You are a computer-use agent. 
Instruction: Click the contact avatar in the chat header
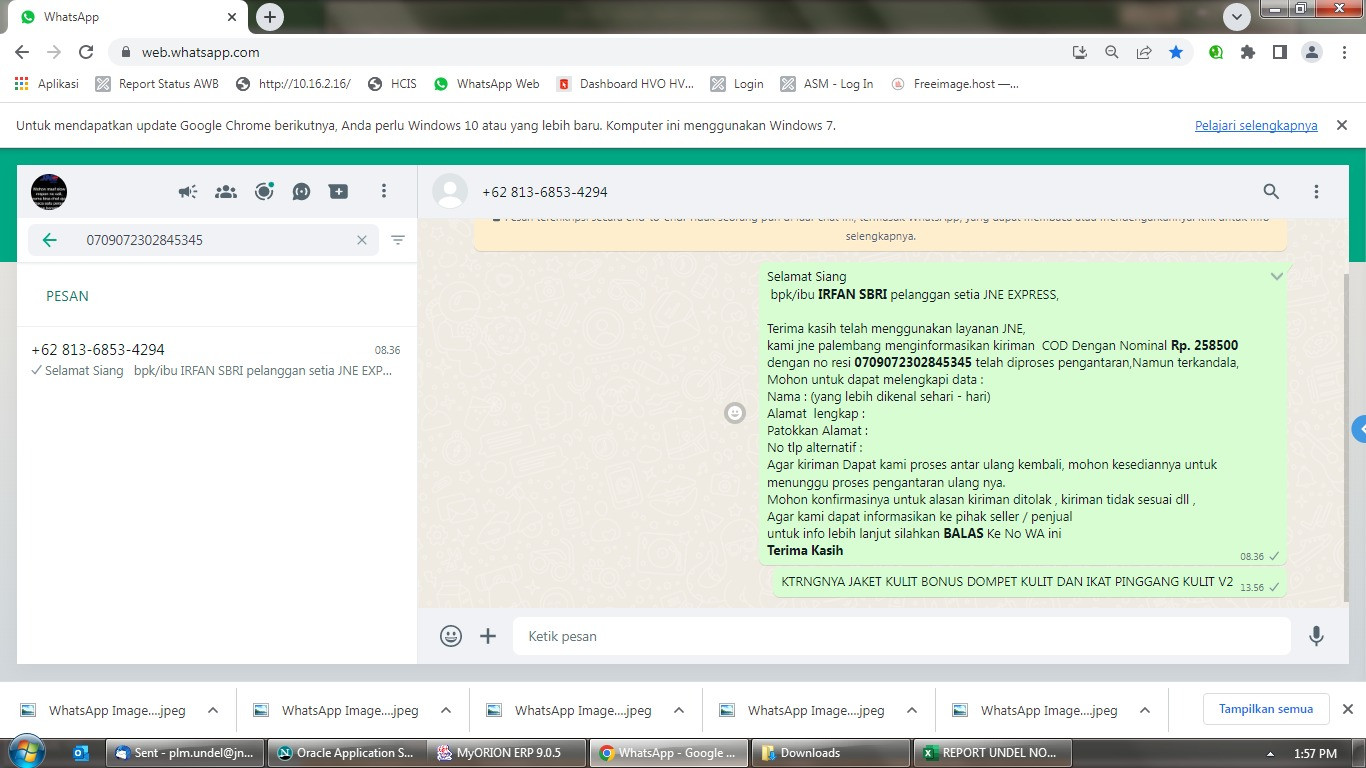click(x=450, y=191)
